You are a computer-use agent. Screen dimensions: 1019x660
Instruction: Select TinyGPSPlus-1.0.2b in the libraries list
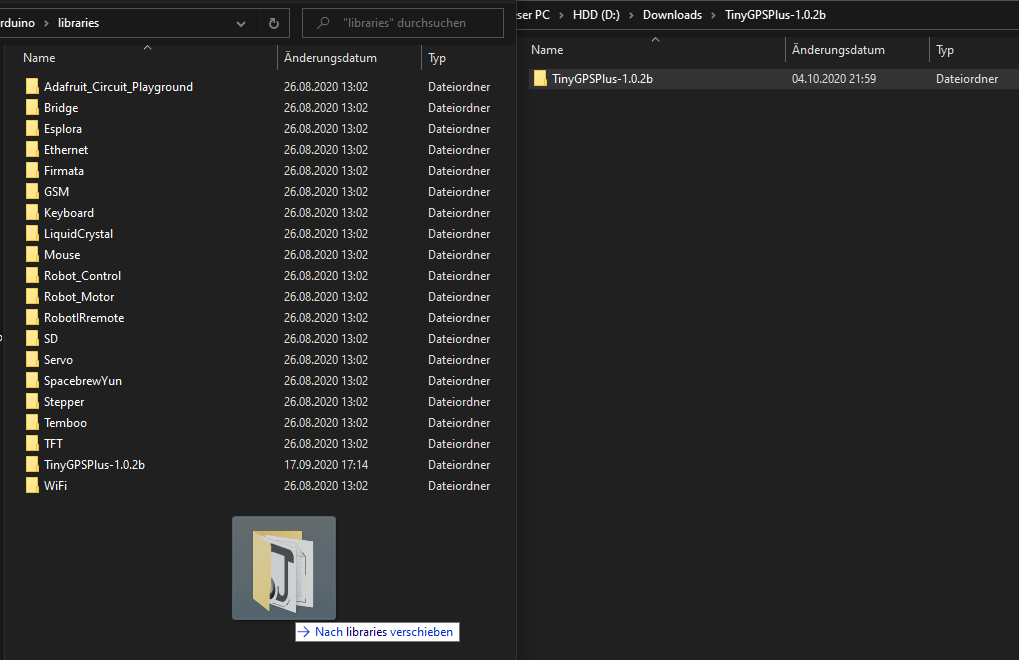point(94,465)
